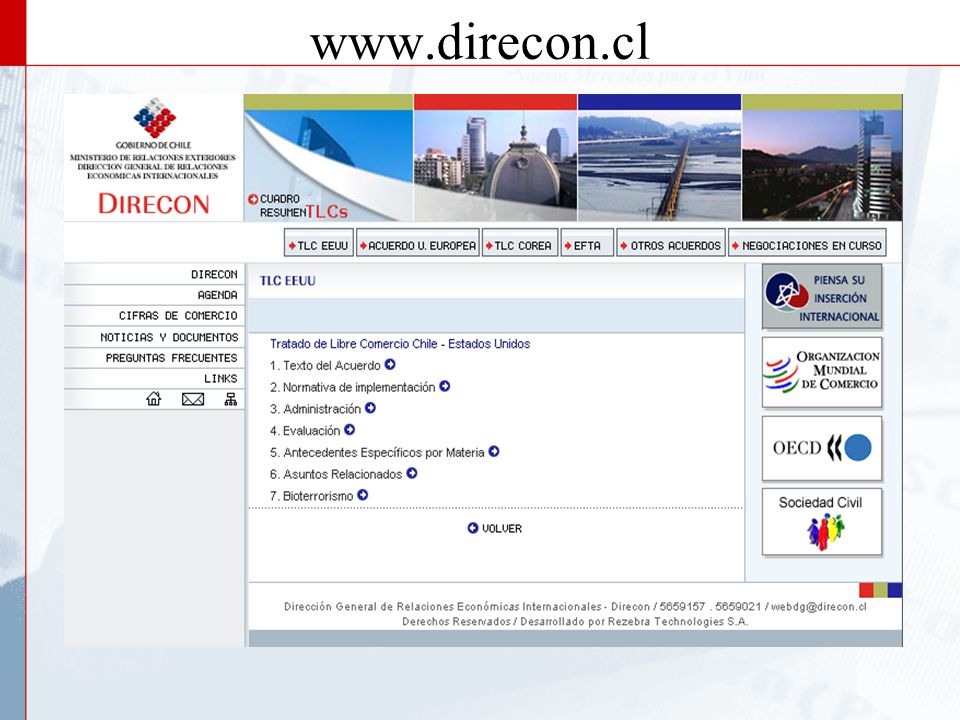Click arrow icon next to Asuntos Relacionados
The image size is (960, 720).
point(412,473)
